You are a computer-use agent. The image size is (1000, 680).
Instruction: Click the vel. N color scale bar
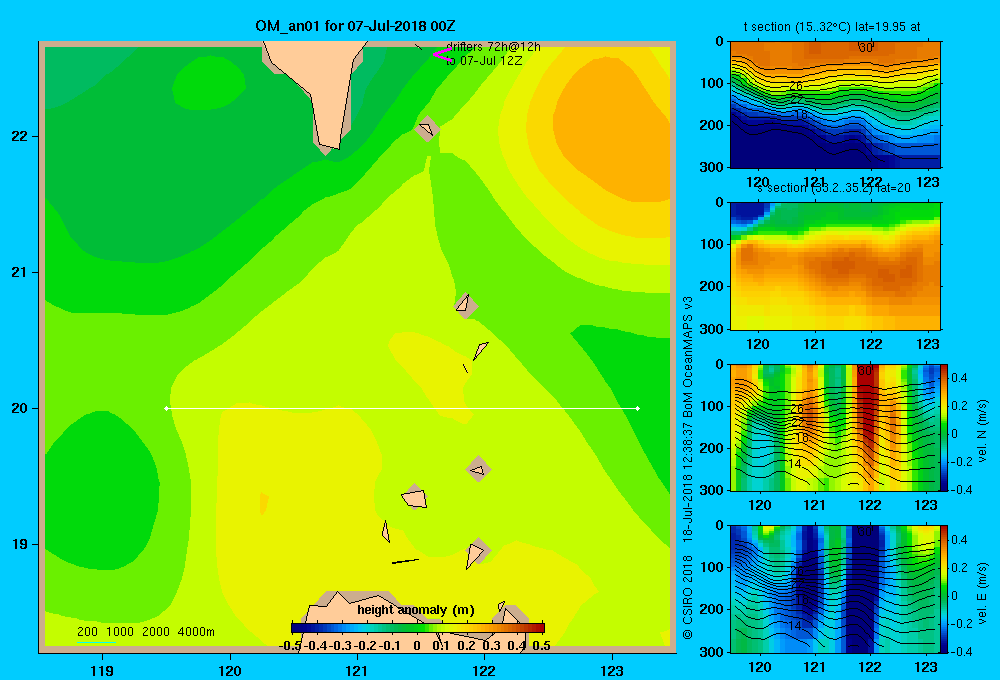coord(944,427)
